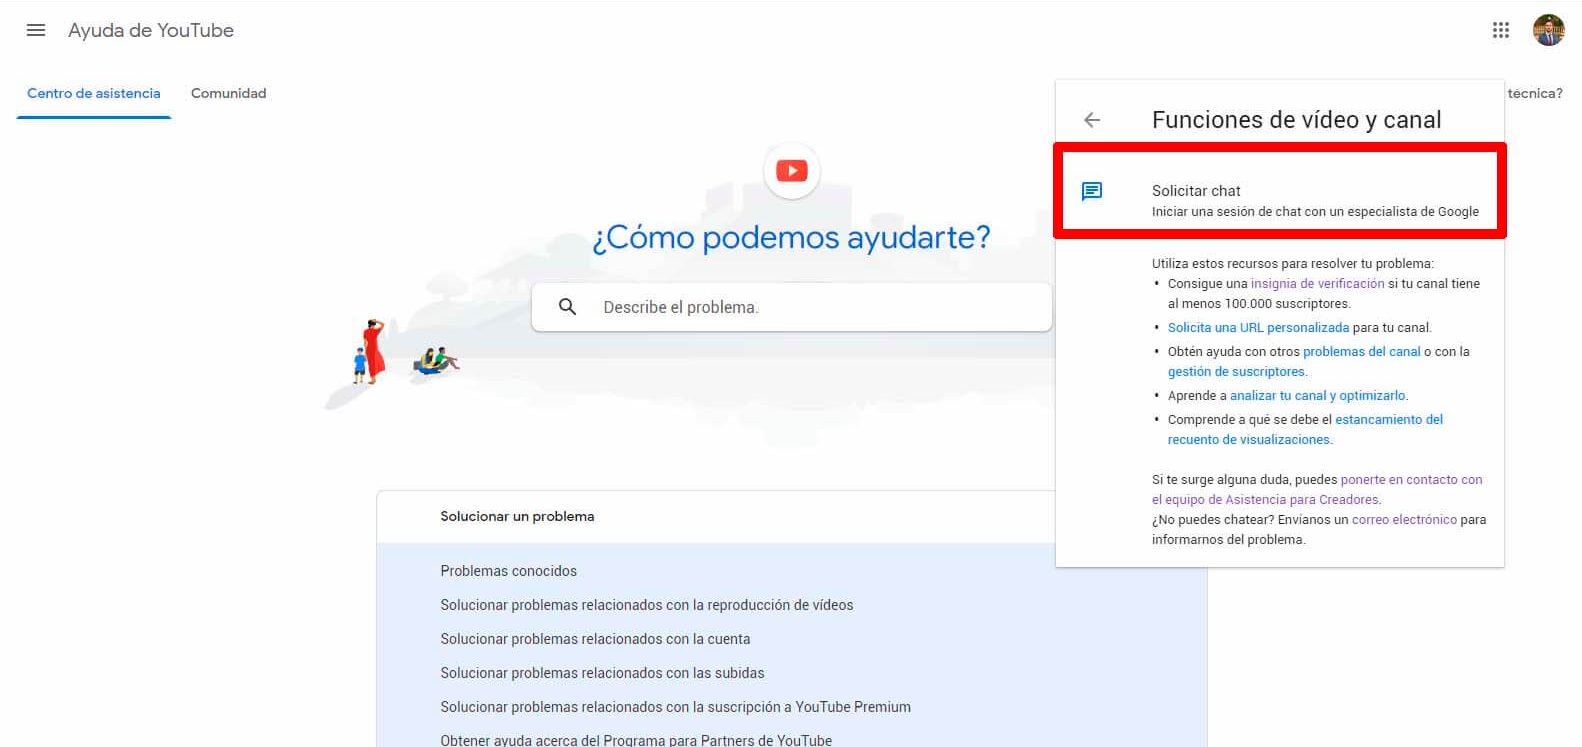Open problemas del canal link

pos(1361,352)
